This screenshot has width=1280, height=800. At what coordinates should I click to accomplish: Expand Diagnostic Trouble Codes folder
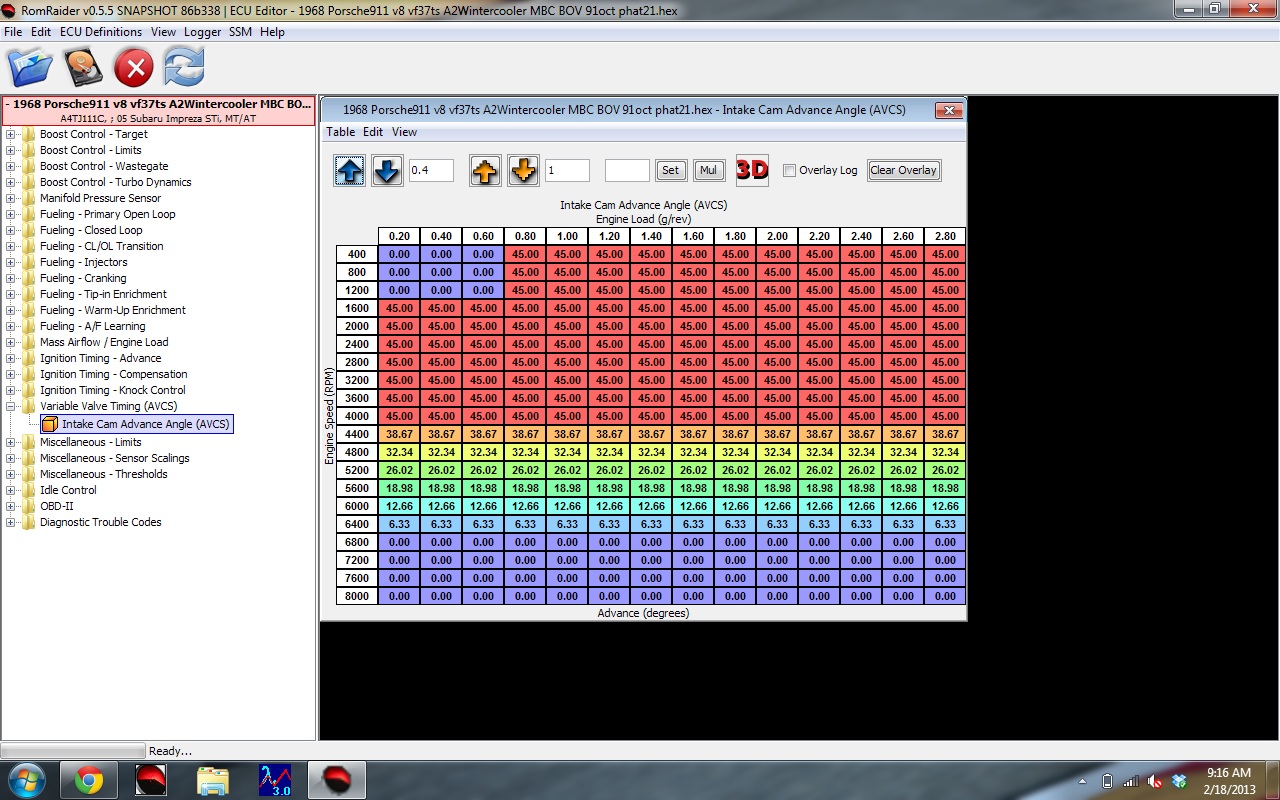[x=11, y=522]
